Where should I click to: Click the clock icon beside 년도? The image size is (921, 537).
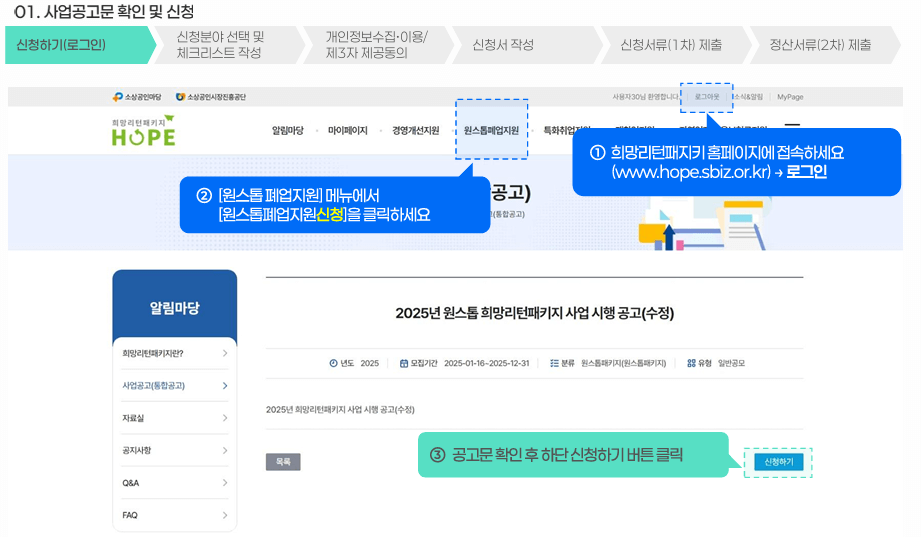[334, 363]
